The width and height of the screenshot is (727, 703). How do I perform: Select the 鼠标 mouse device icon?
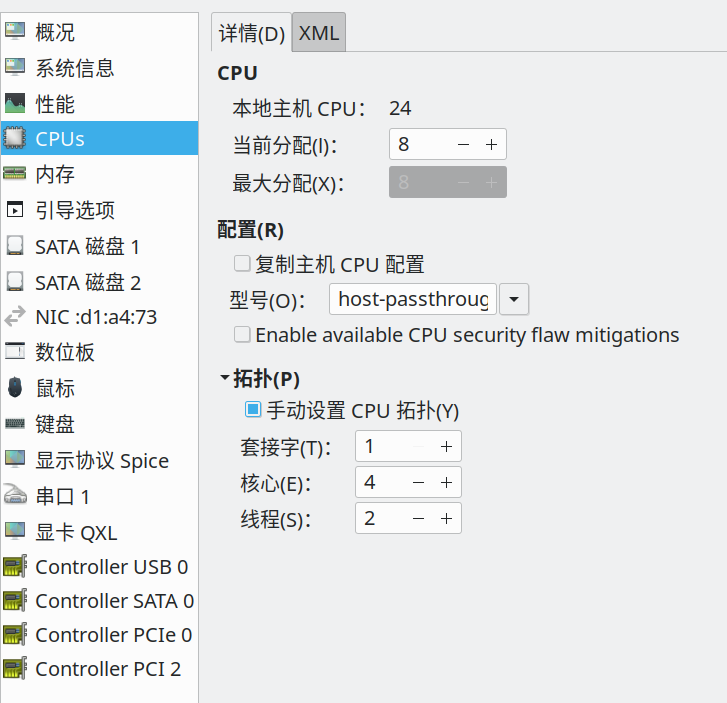coord(15,388)
